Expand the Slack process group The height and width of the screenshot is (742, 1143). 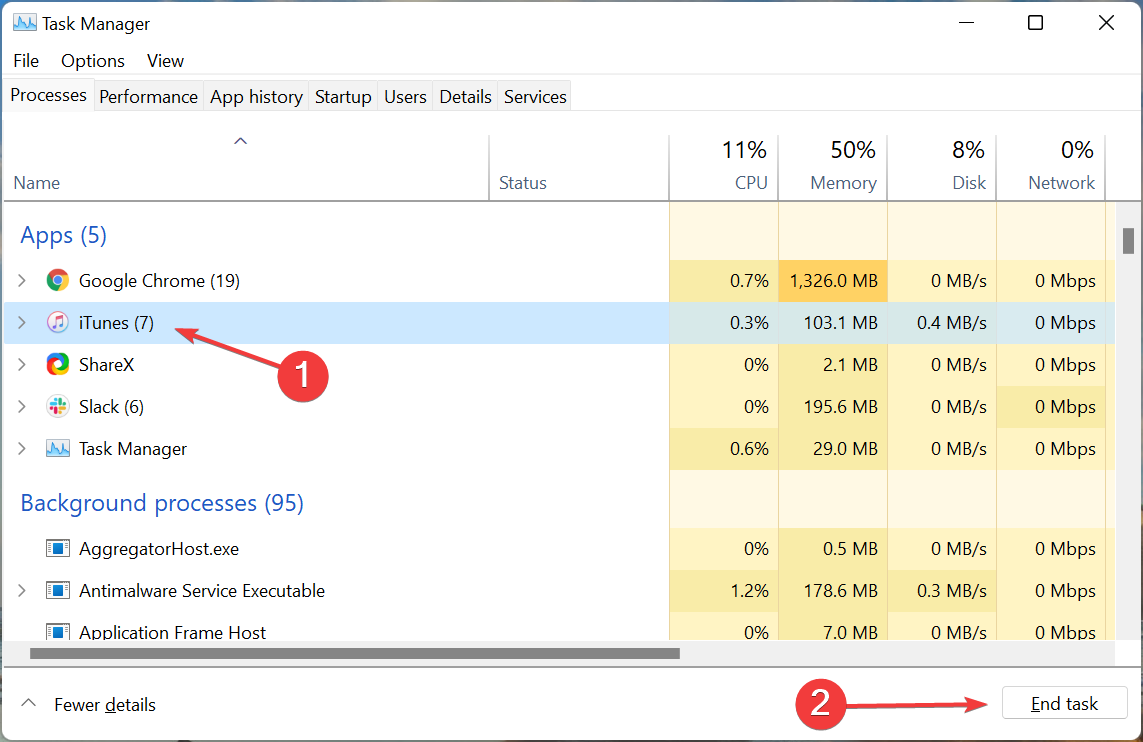(x=22, y=406)
